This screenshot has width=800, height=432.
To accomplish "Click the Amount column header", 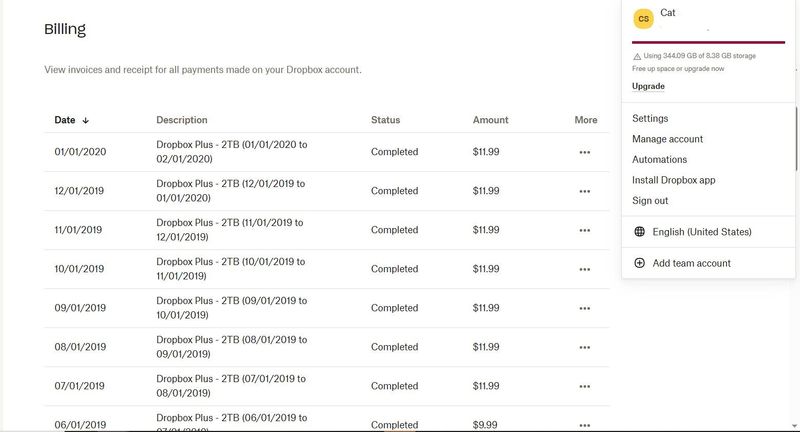I will tap(490, 120).
